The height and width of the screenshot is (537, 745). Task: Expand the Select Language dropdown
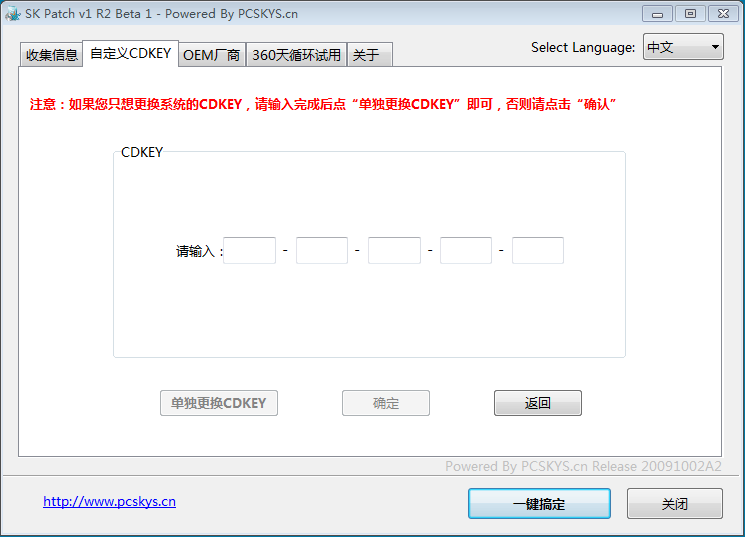coord(683,47)
